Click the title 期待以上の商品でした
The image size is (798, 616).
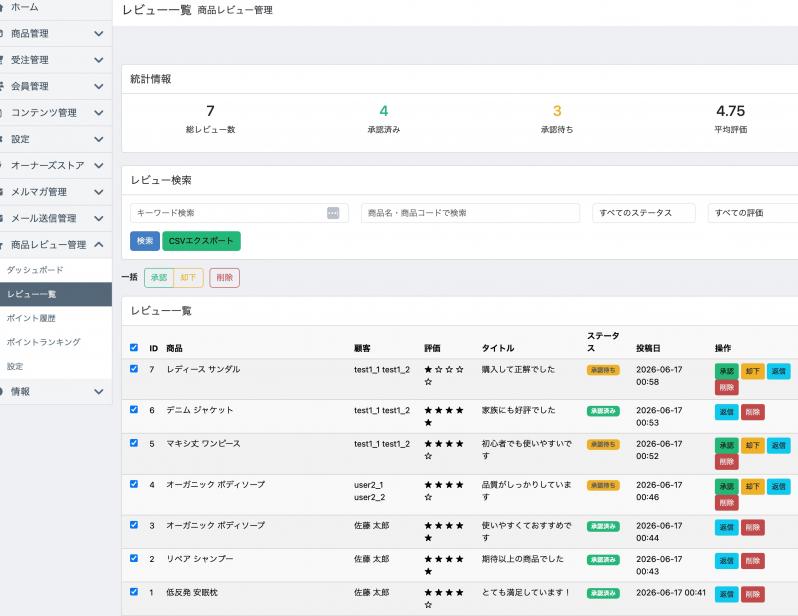pyautogui.click(x=523, y=559)
